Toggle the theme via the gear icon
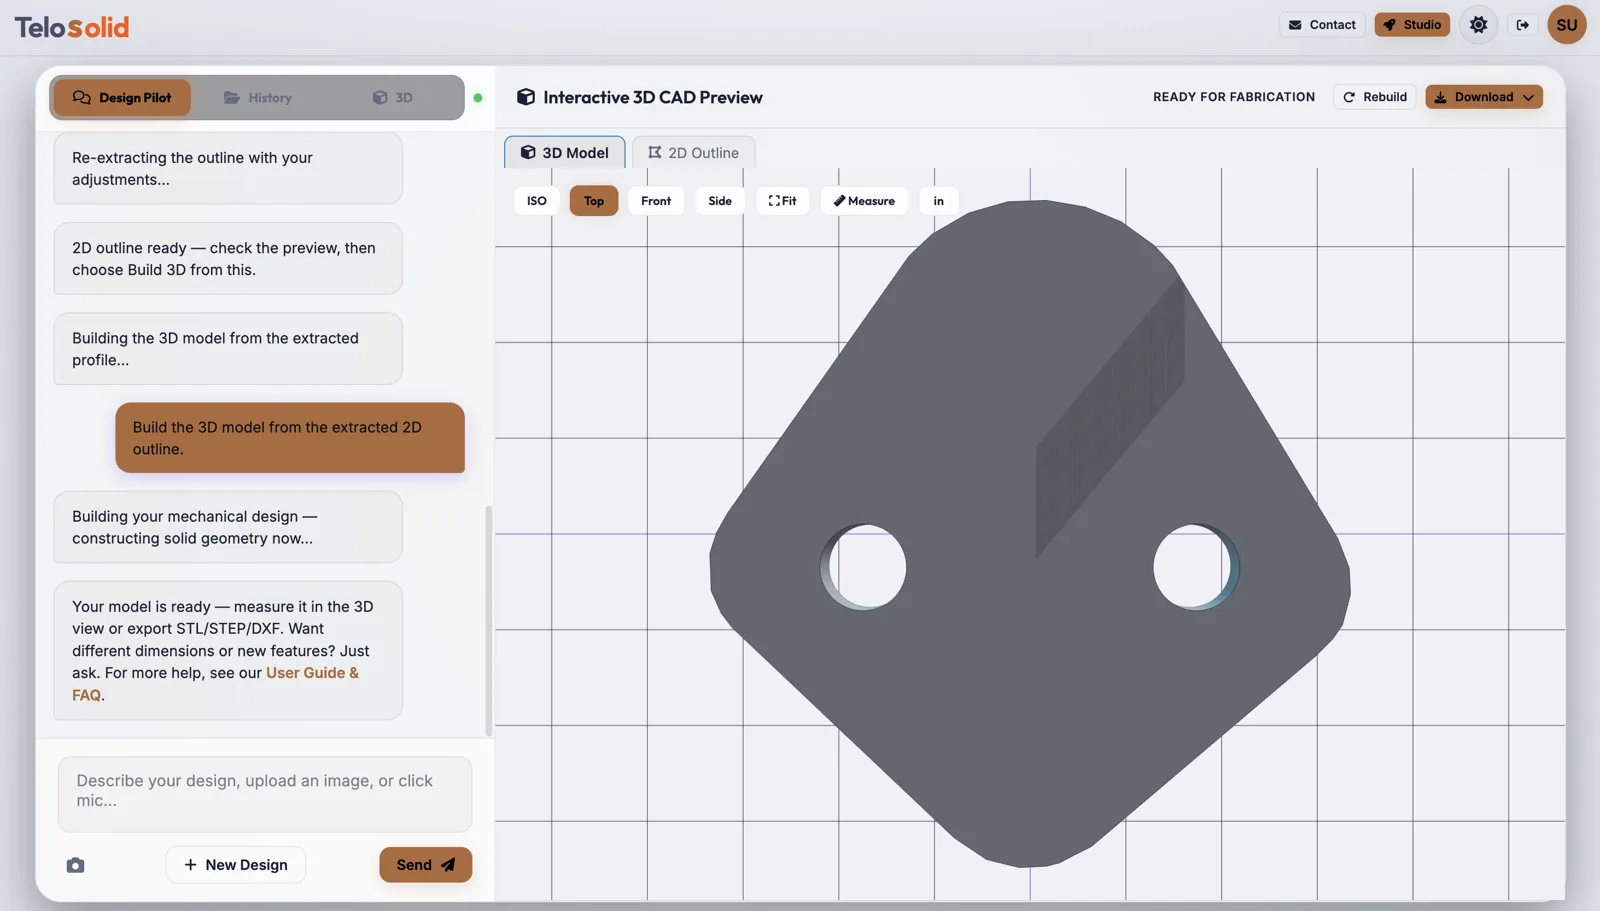Screen dimensions: 1600x911 (x=1478, y=25)
